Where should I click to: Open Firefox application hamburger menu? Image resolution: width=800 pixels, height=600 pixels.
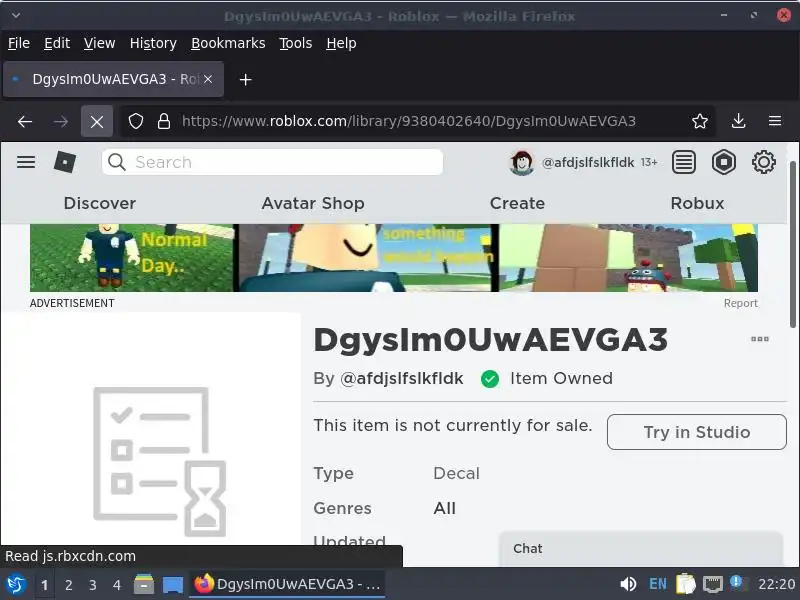[x=775, y=121]
